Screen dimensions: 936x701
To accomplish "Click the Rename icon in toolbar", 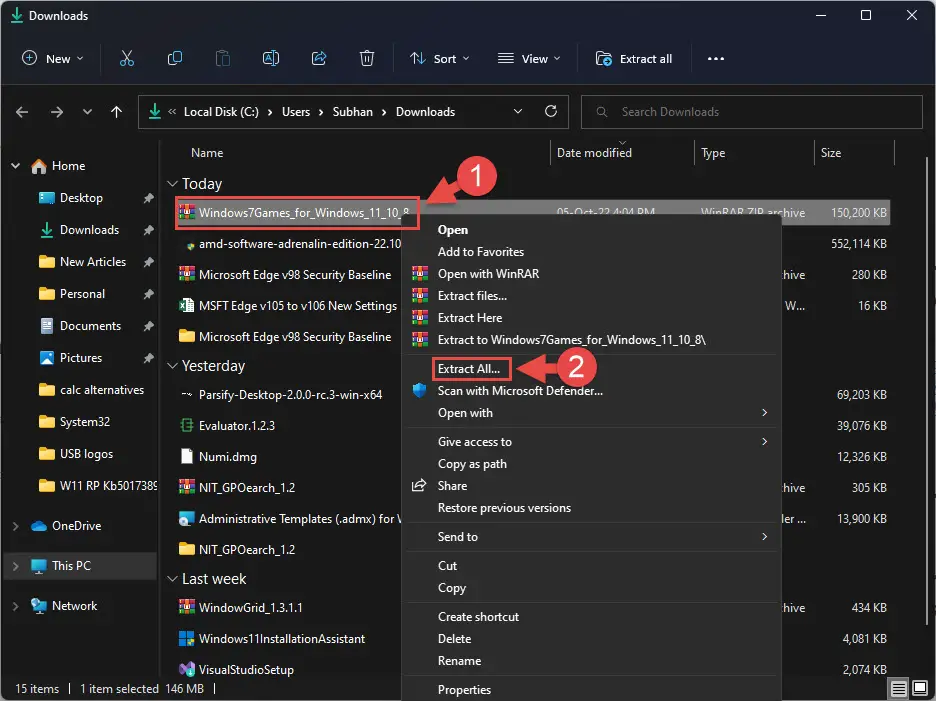I will click(x=271, y=59).
